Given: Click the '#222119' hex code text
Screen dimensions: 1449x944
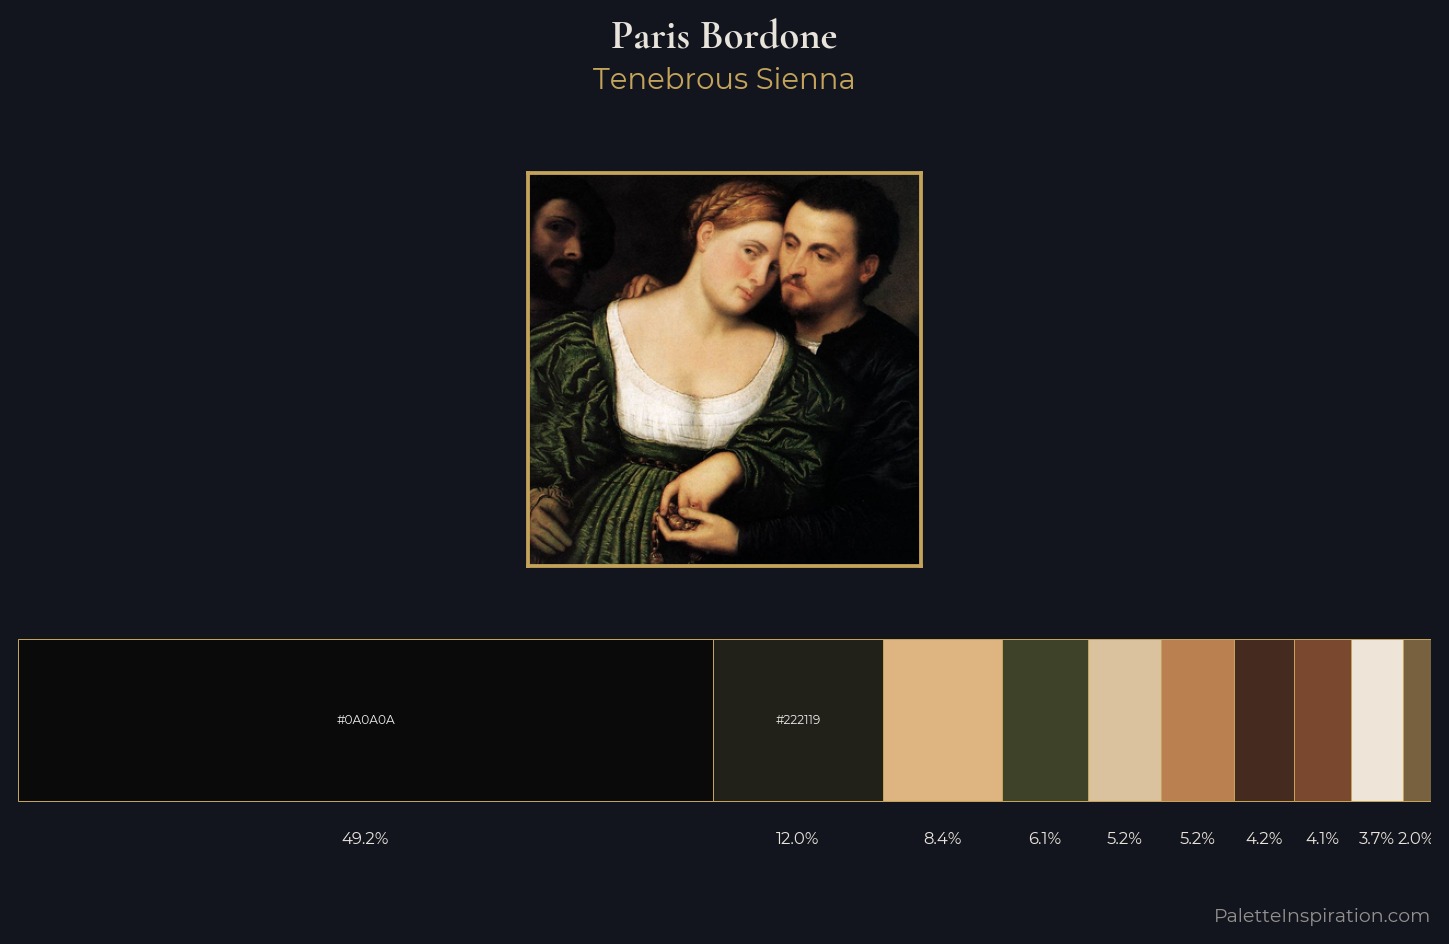Looking at the screenshot, I should [798, 720].
